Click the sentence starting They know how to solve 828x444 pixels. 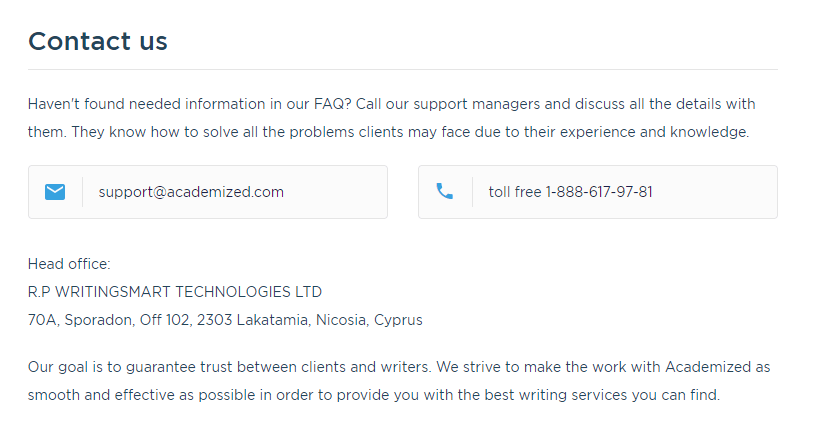(410, 132)
